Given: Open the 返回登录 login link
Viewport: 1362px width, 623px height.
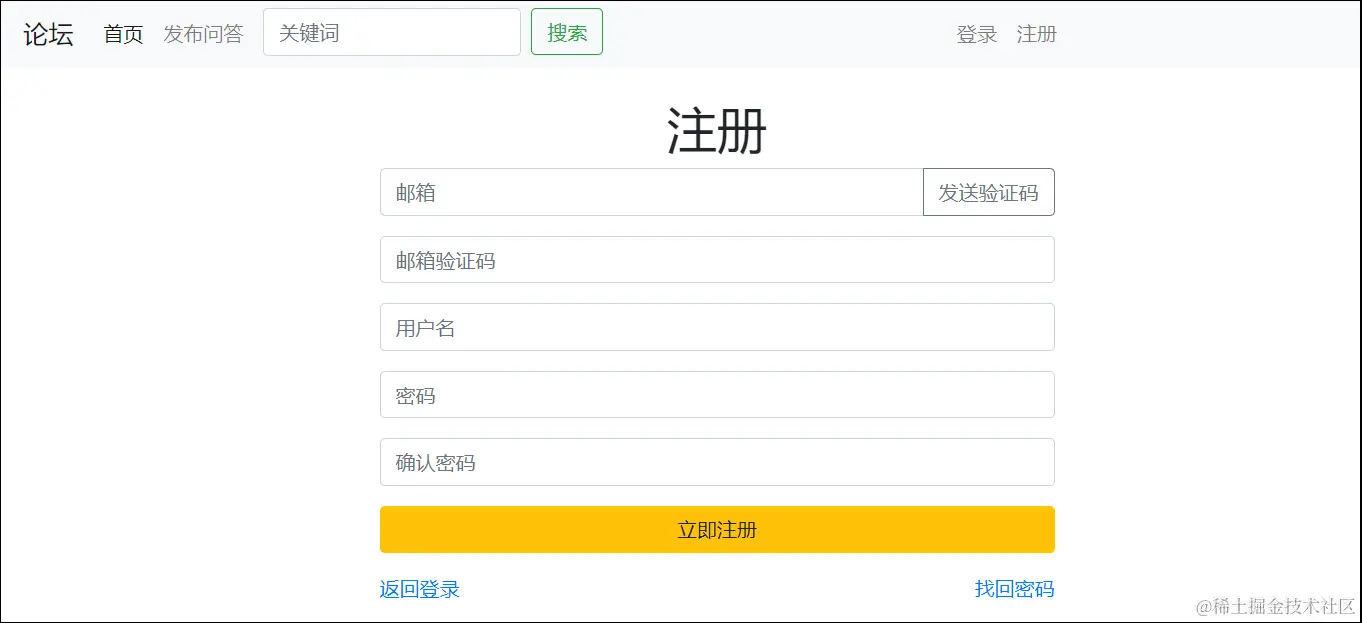Looking at the screenshot, I should (x=419, y=589).
